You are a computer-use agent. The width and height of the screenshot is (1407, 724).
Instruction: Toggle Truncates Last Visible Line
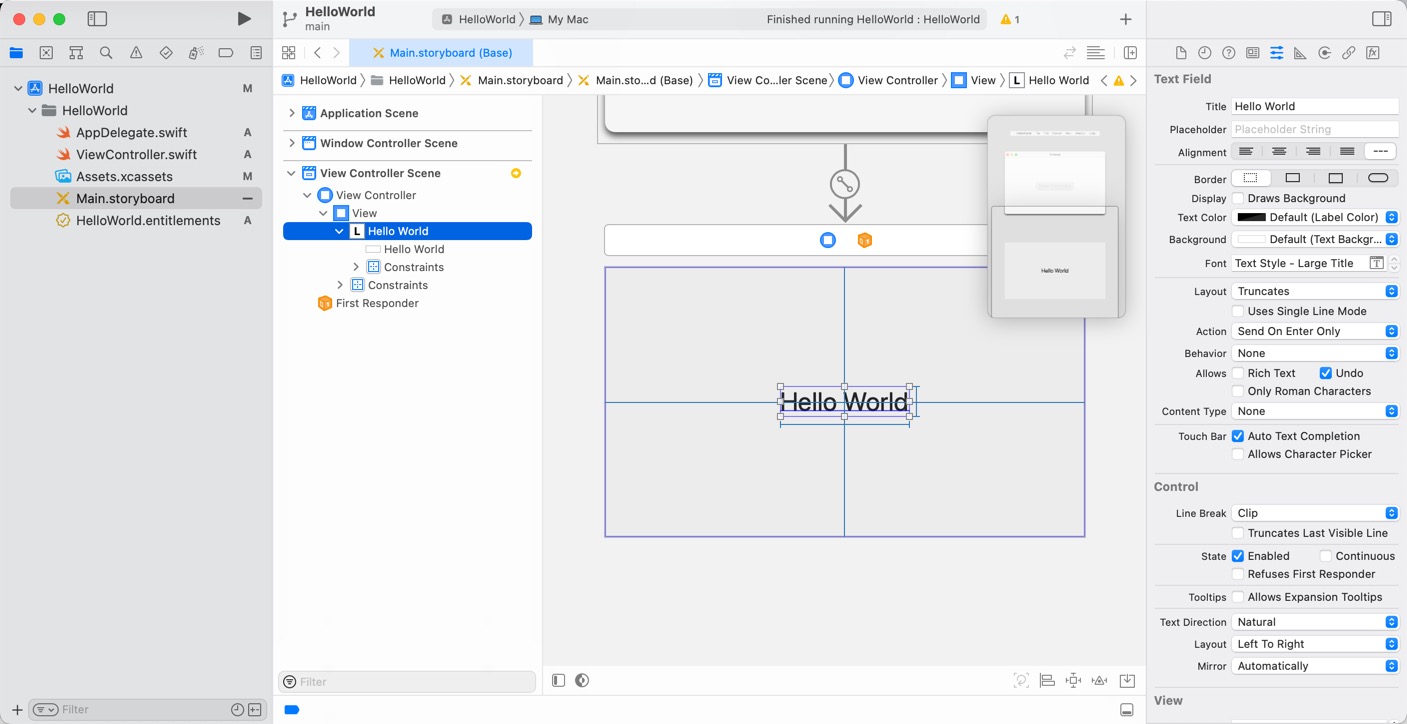1238,533
